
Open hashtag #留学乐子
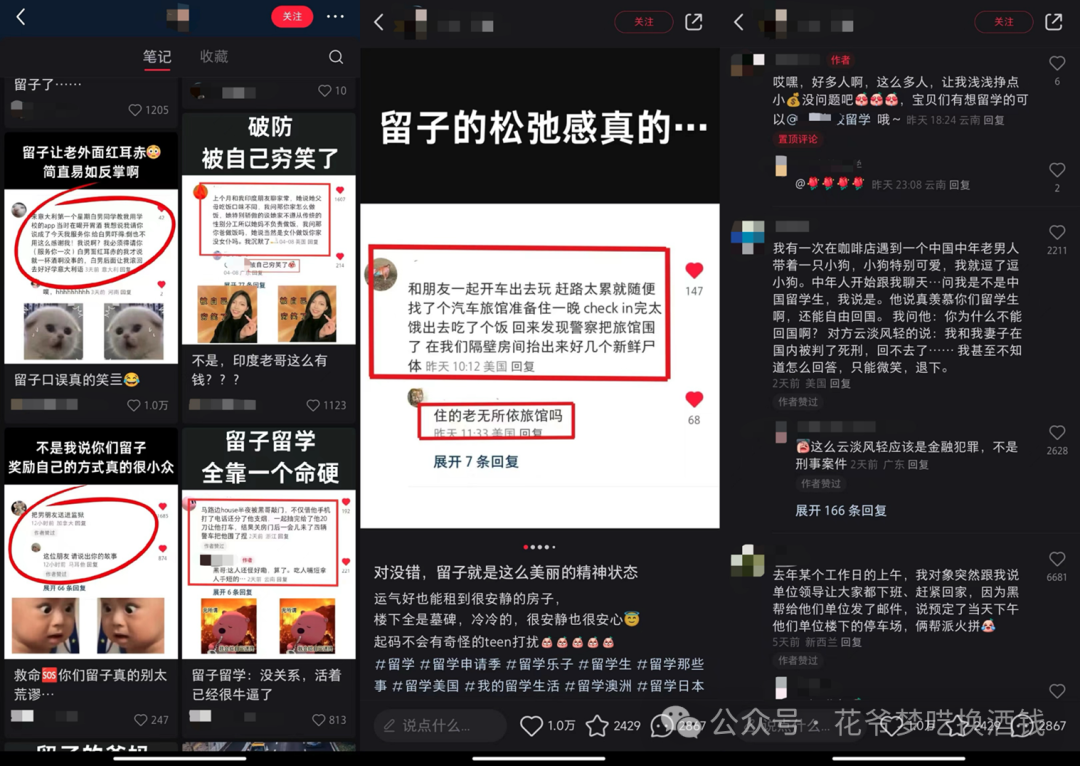click(x=539, y=664)
